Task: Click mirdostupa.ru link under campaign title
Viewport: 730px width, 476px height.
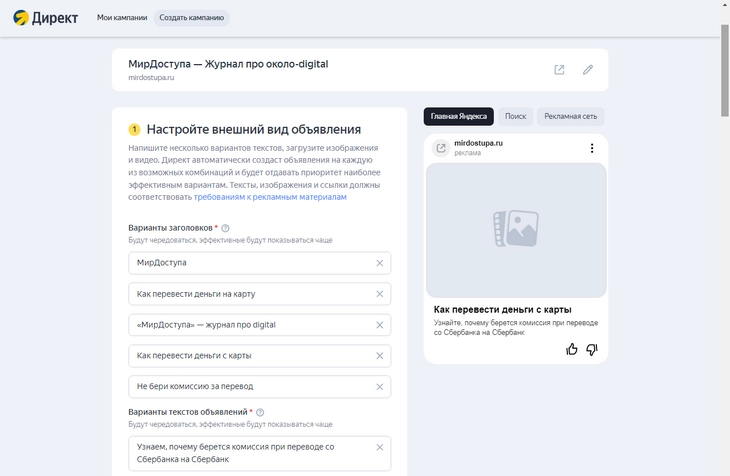Action: (151, 78)
